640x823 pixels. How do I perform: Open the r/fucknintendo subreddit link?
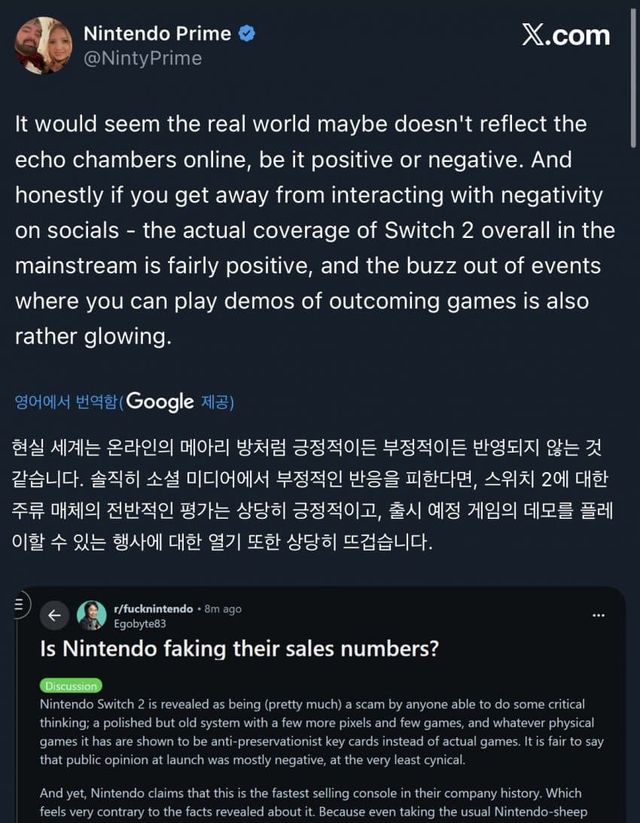153,608
